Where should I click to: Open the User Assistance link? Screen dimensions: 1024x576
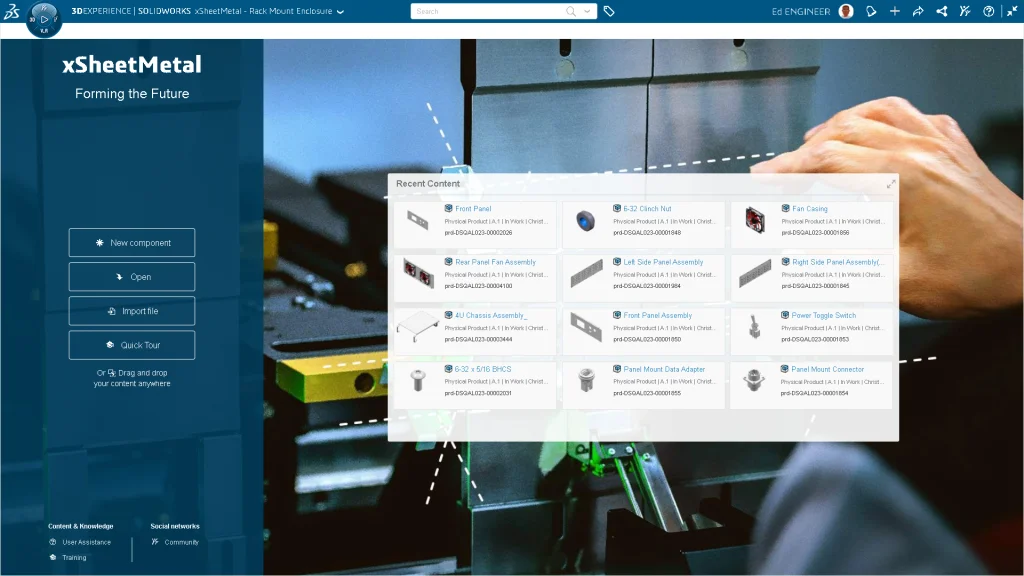coord(86,542)
